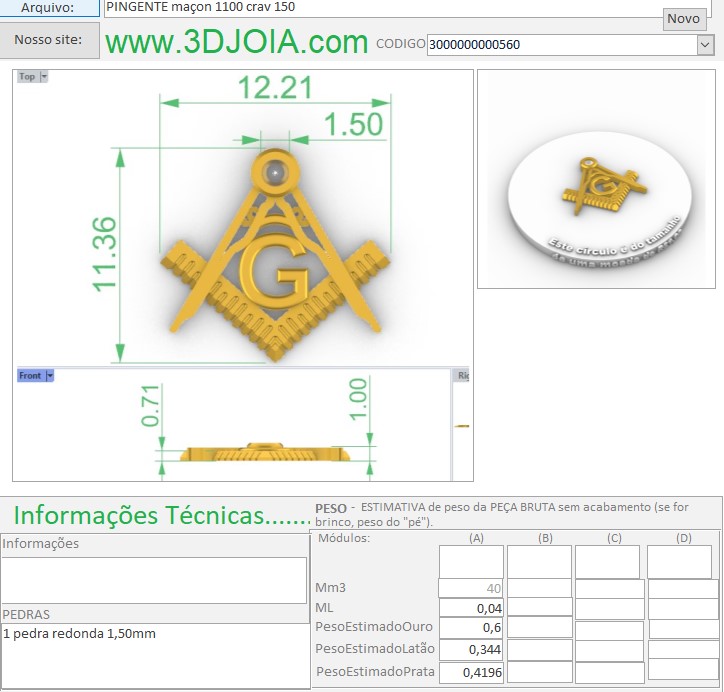Viewport: 724px width, 692px height.
Task: Click the pendant side profile in Front view
Action: click(x=255, y=453)
